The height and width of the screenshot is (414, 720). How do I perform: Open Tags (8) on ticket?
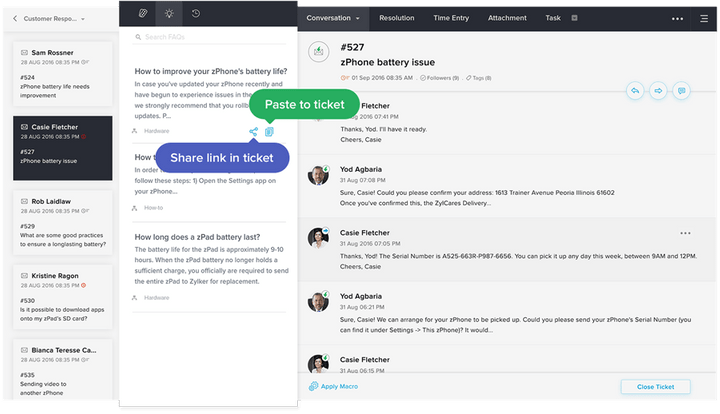478,78
